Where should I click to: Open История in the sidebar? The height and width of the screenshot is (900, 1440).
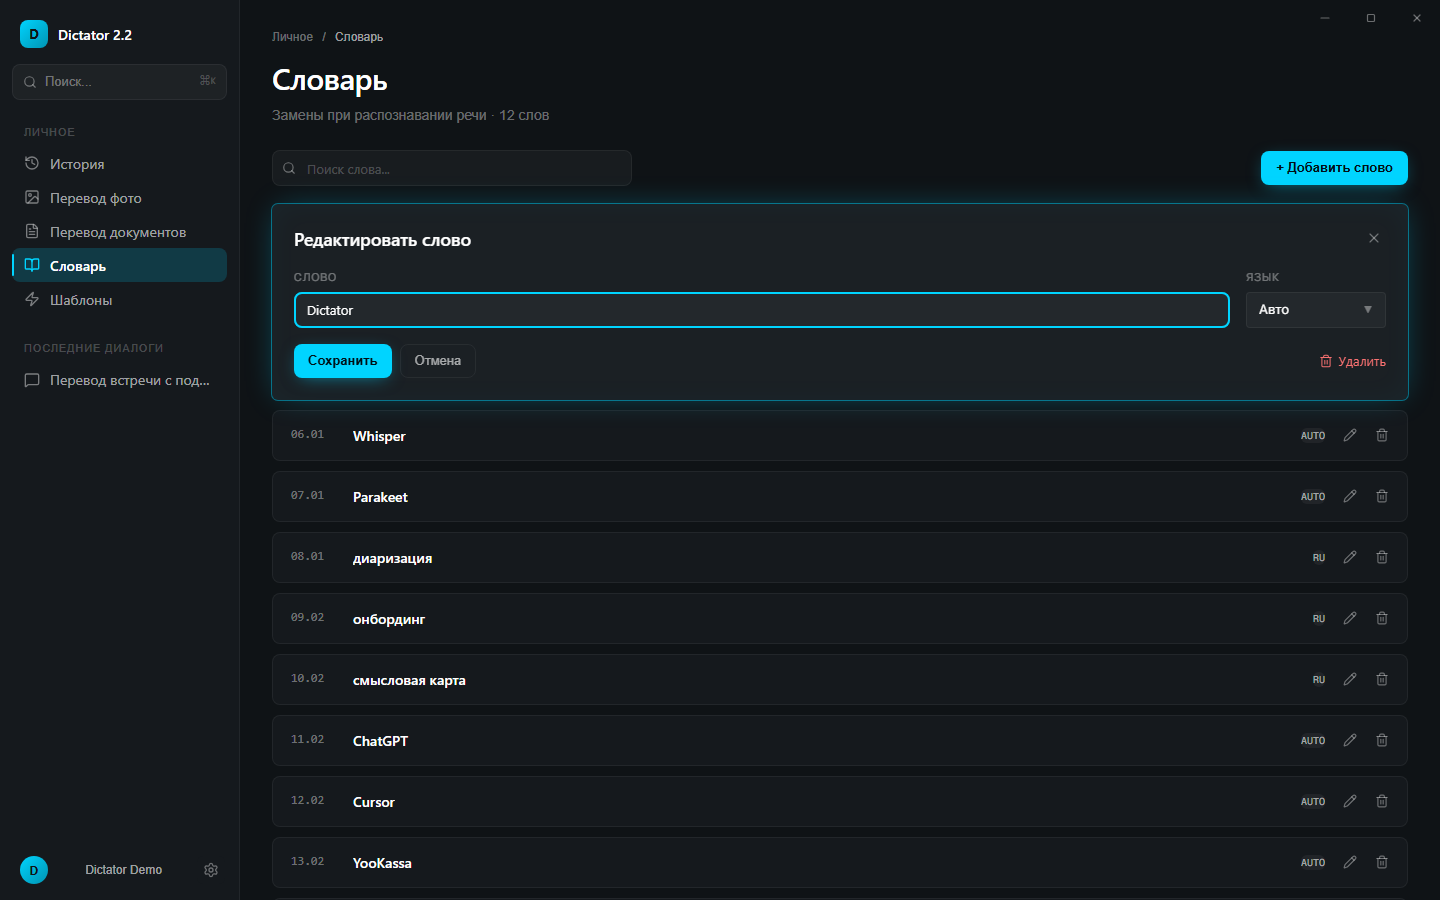(x=119, y=164)
